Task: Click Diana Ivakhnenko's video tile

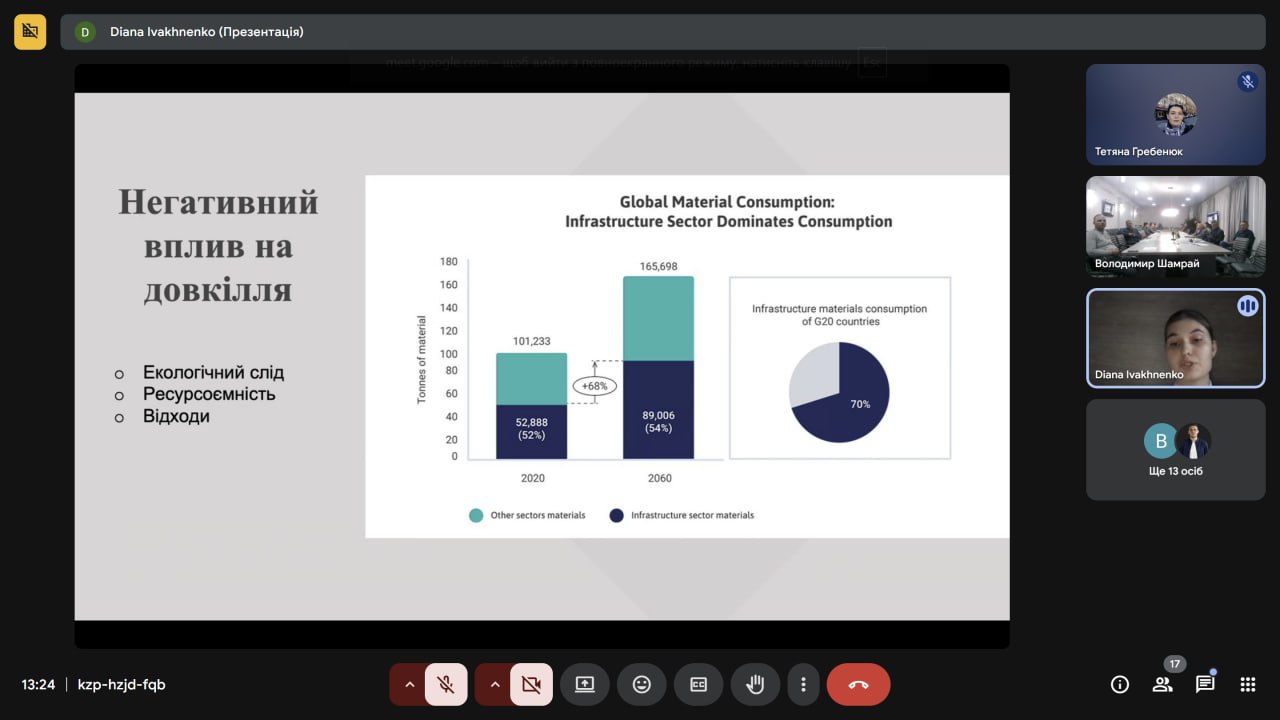Action: point(1175,338)
